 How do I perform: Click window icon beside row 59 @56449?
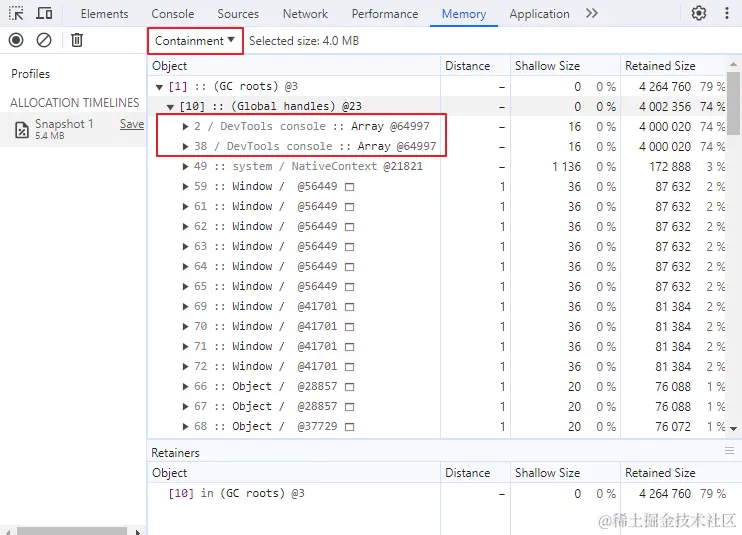349,187
